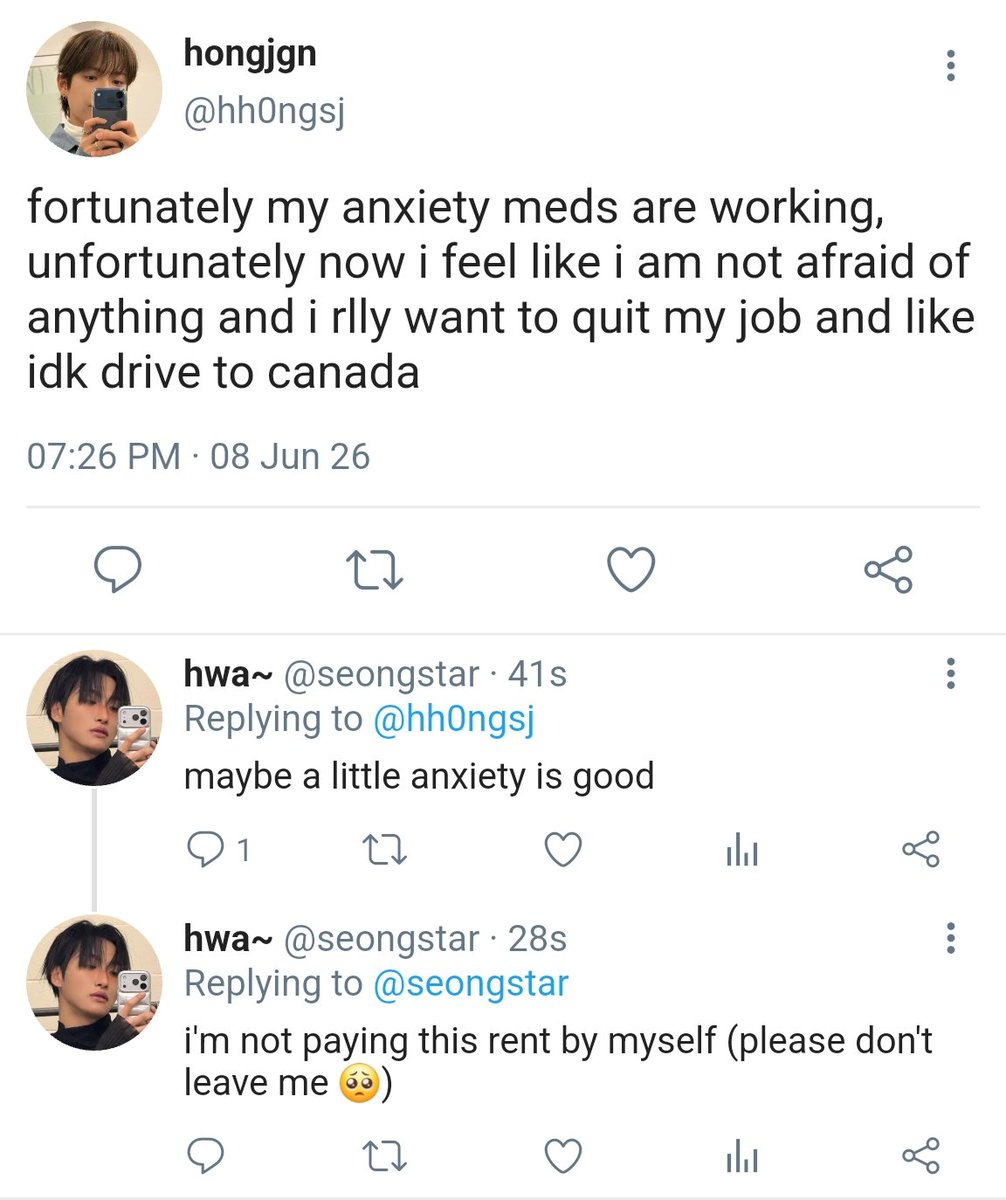Retweet the main anxiety meds tweet
Image resolution: width=1006 pixels, height=1200 pixels.
point(374,570)
